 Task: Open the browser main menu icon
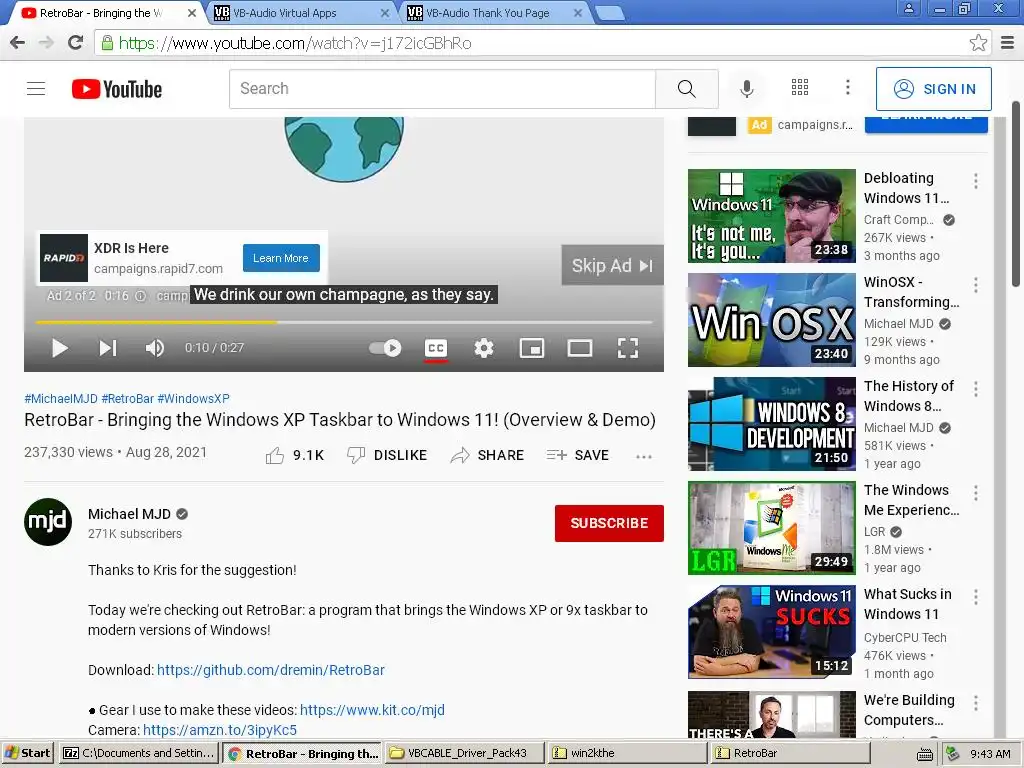pos(1008,43)
